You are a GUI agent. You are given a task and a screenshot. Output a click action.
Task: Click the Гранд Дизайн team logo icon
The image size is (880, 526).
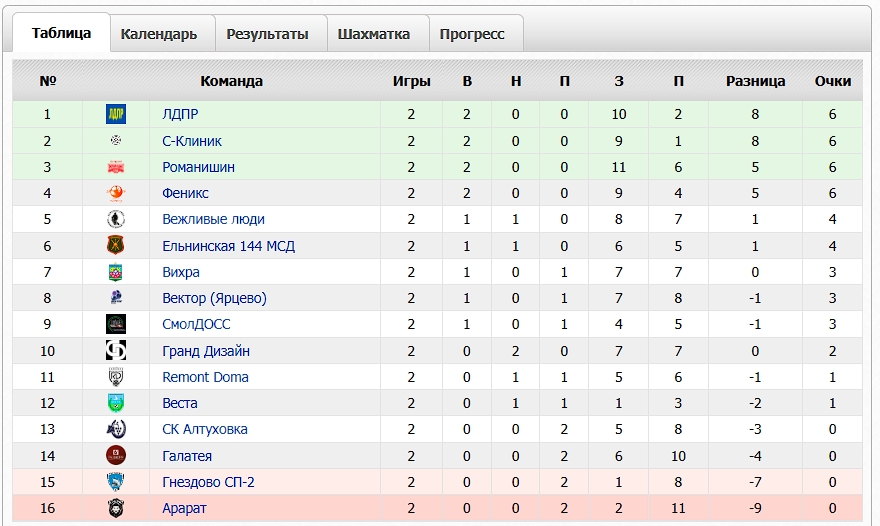(x=116, y=351)
